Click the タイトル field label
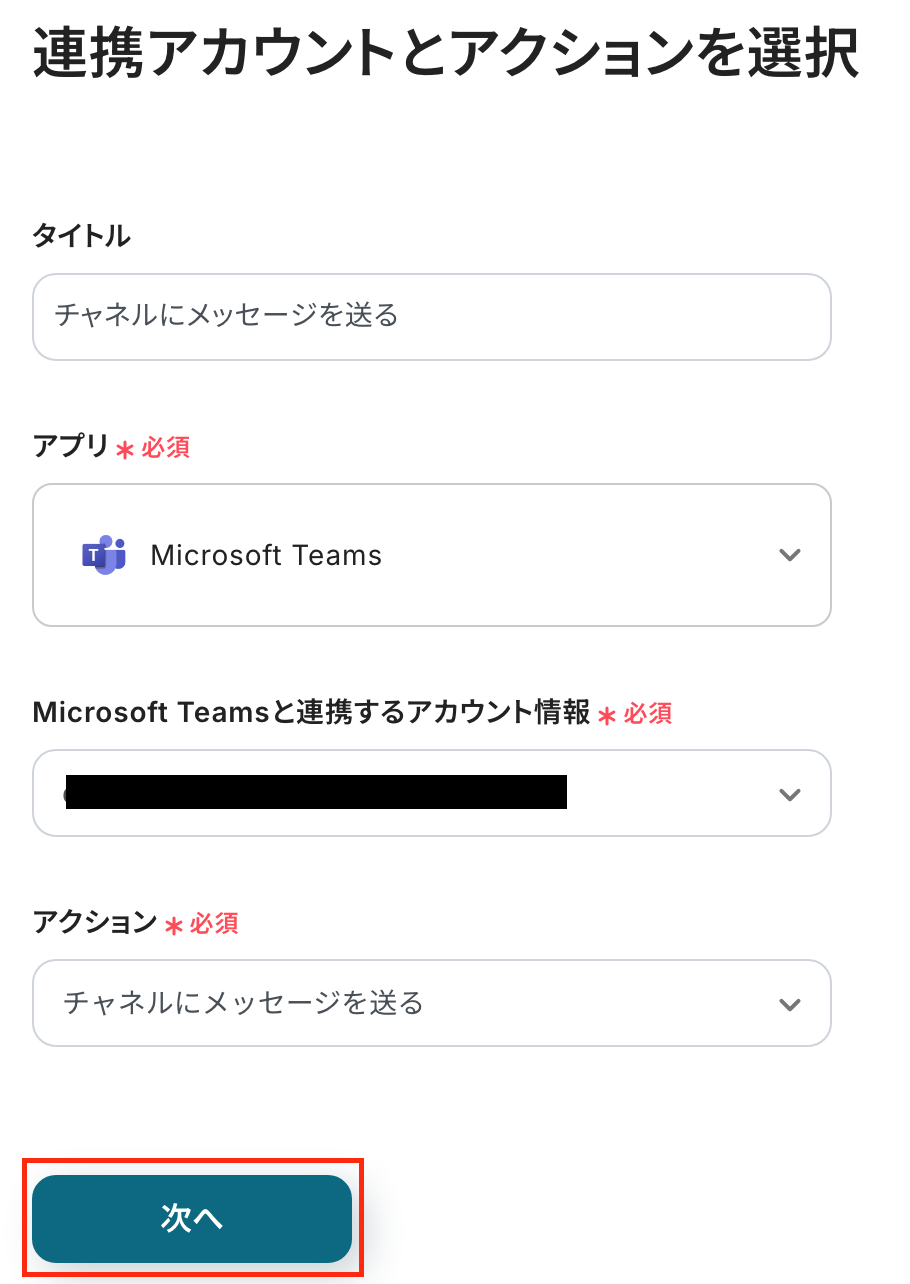Image resolution: width=910 pixels, height=1284 pixels. click(82, 236)
